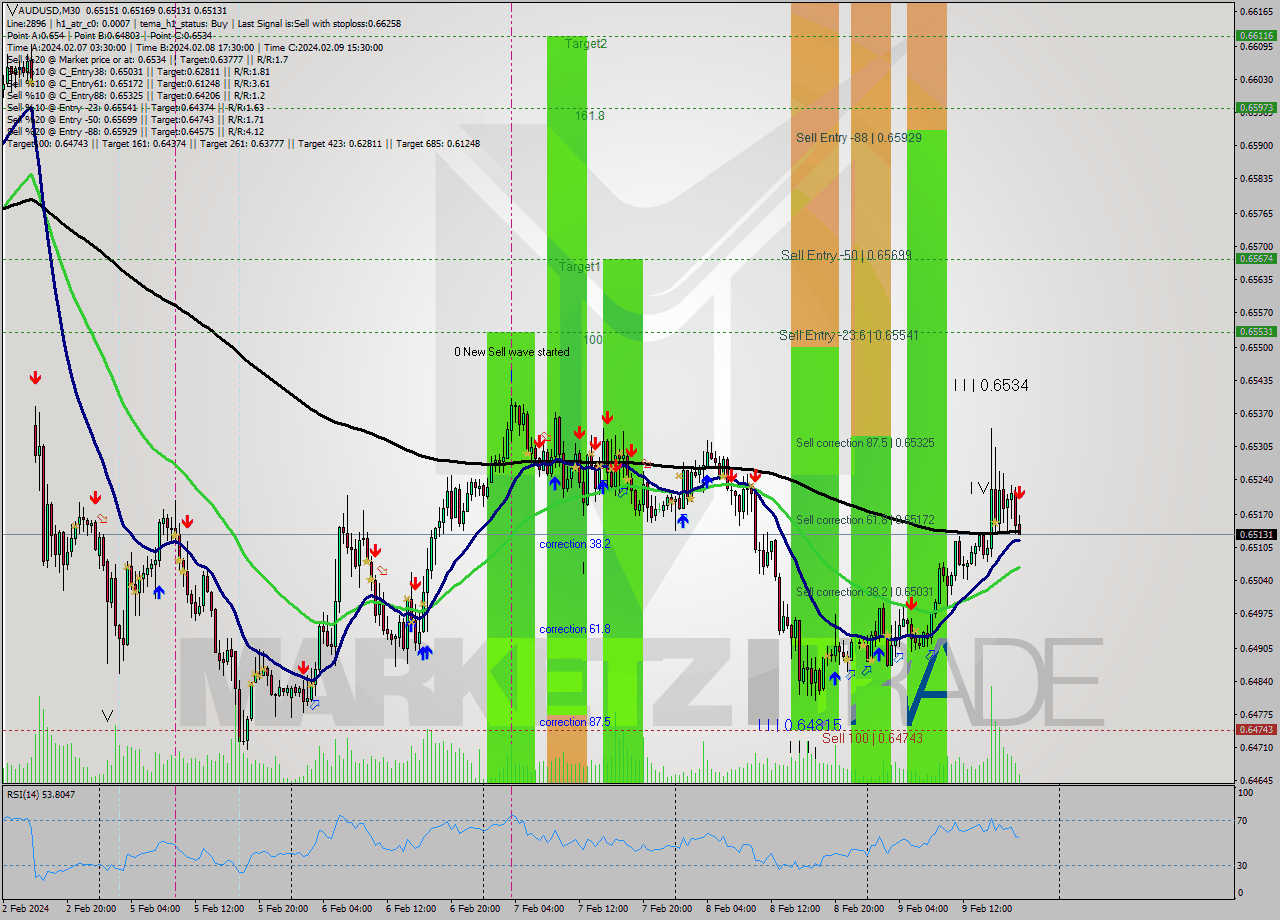The width and height of the screenshot is (1280, 920).
Task: Click 'Sell Entry -88 | 0.65929' label
Action: [858, 137]
